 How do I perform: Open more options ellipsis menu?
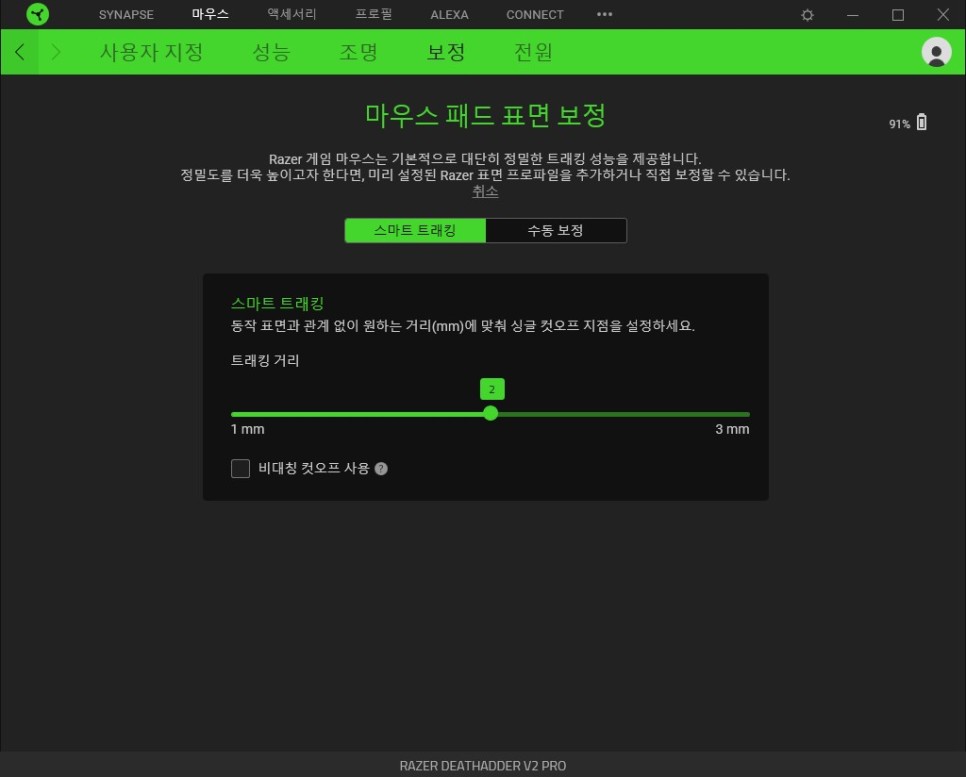604,14
